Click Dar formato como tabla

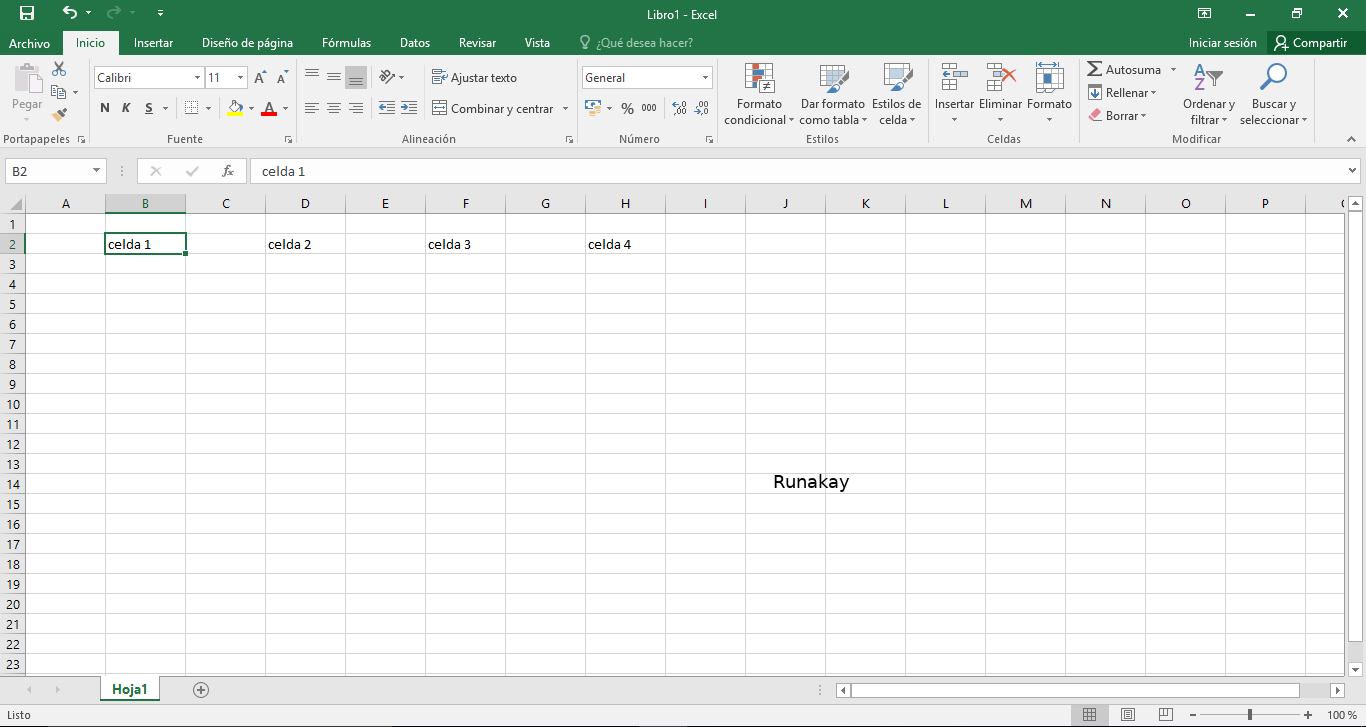(833, 93)
